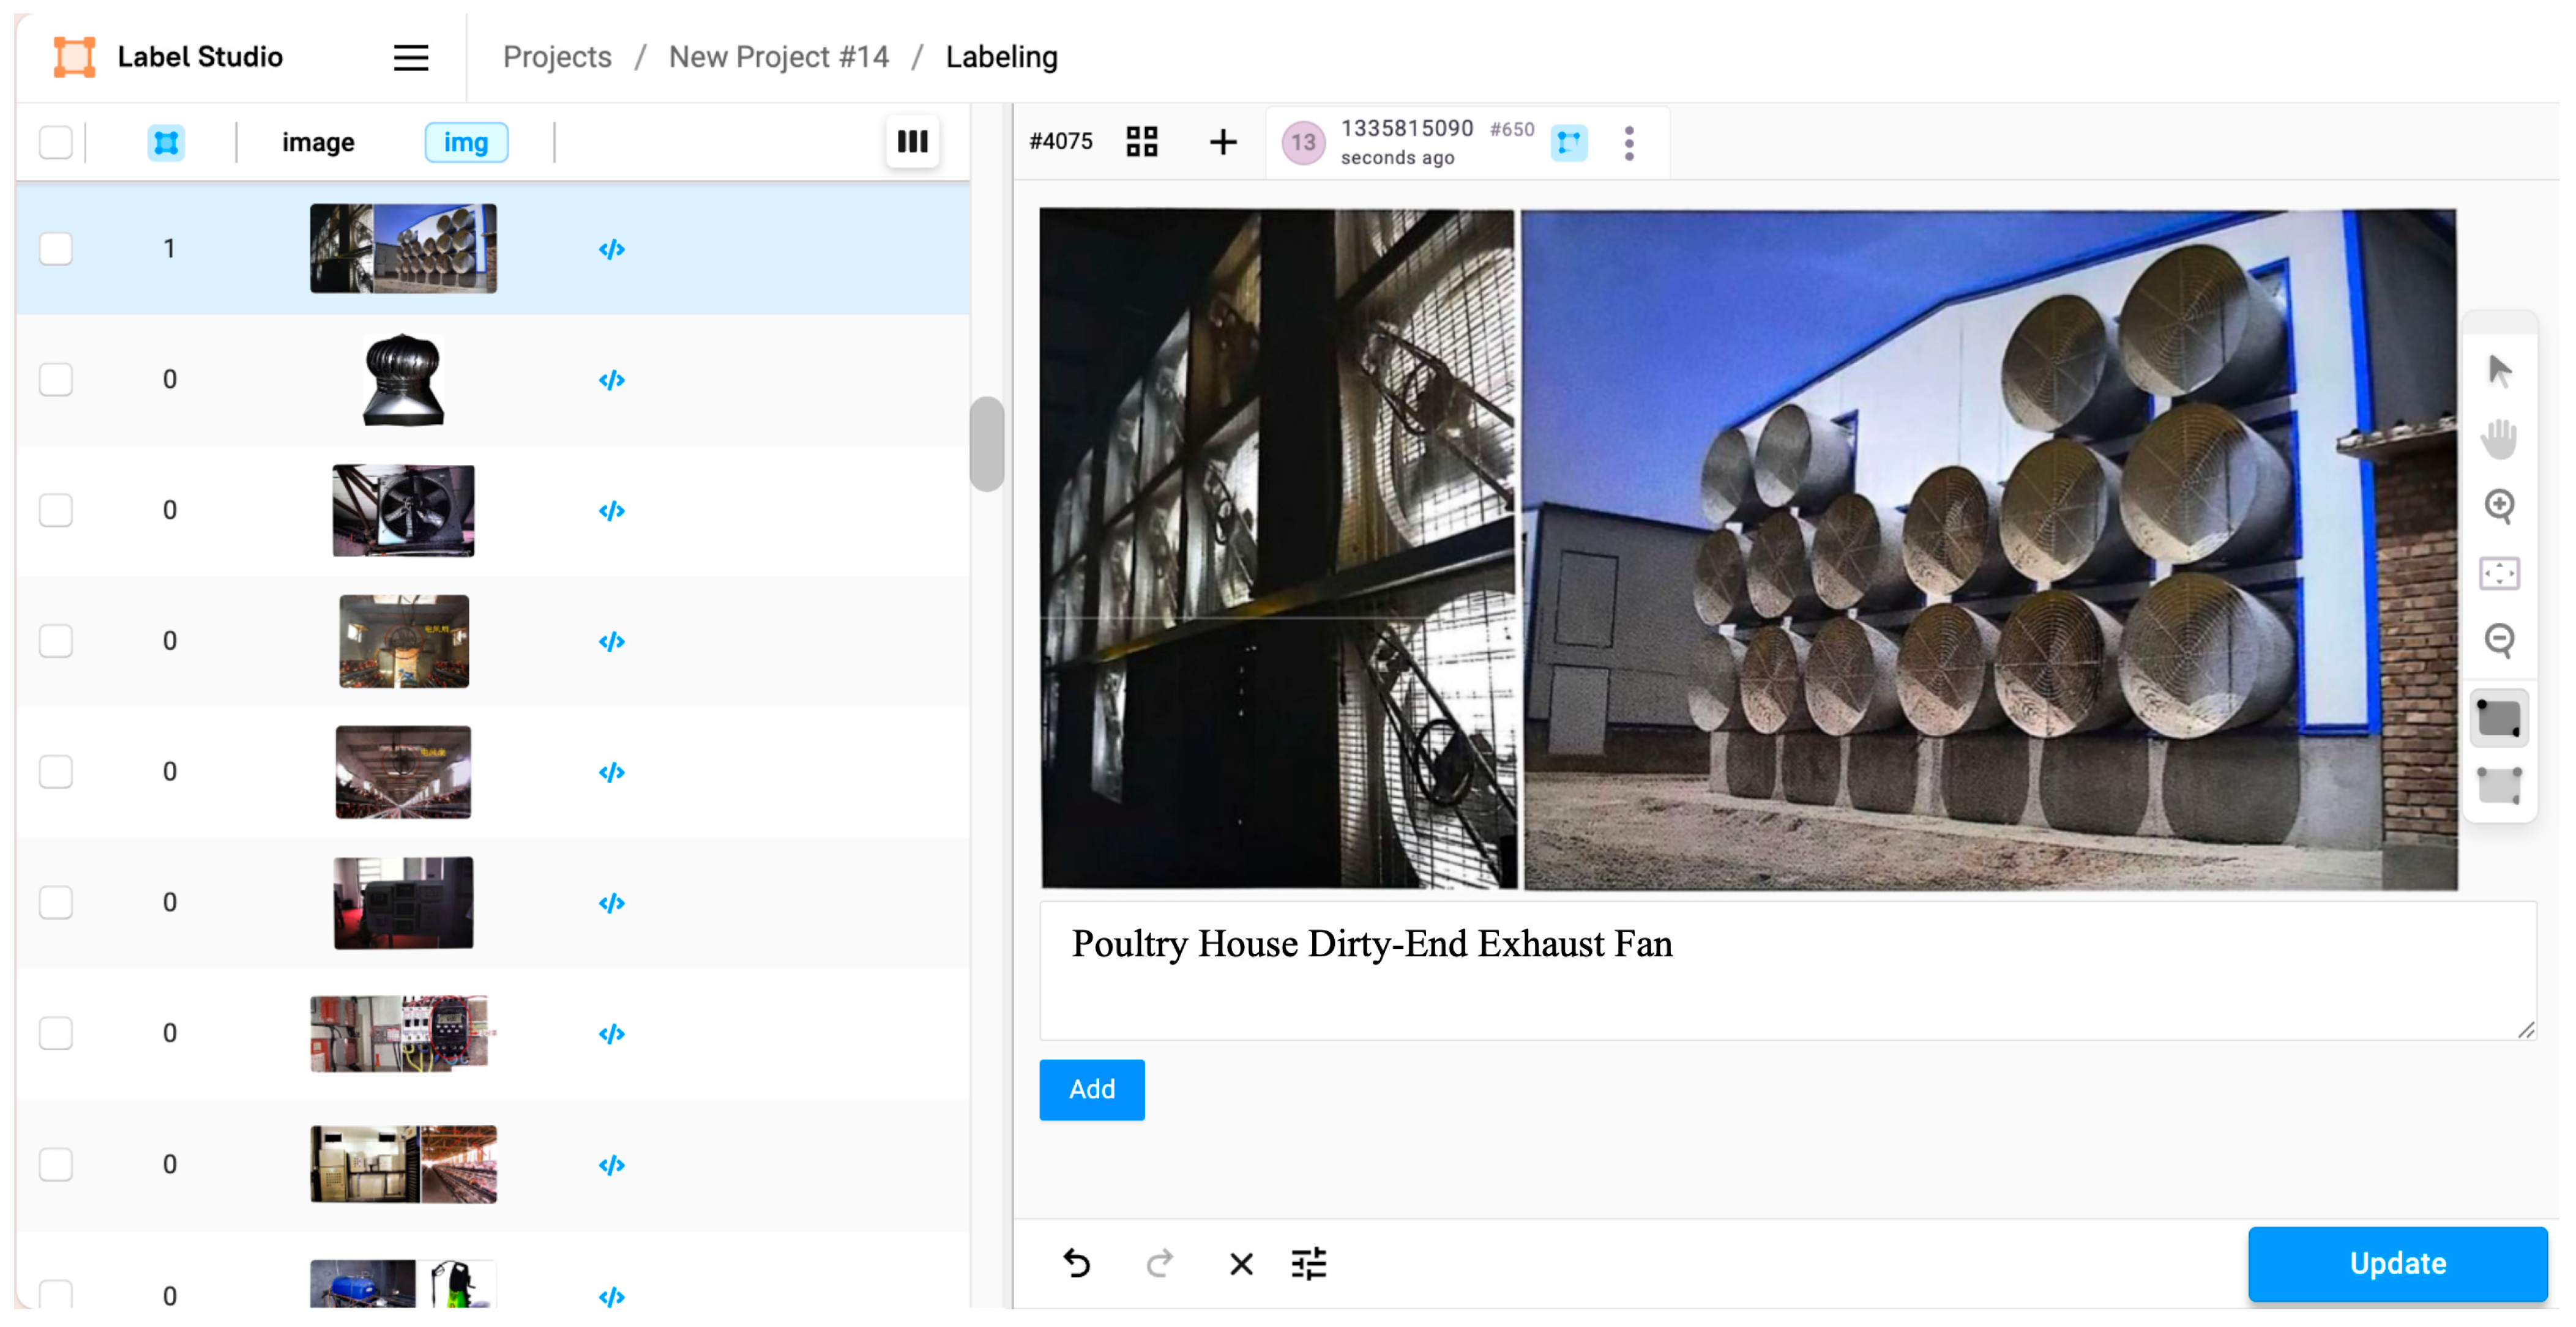
Task: Show source code for first task row
Action: click(x=611, y=249)
